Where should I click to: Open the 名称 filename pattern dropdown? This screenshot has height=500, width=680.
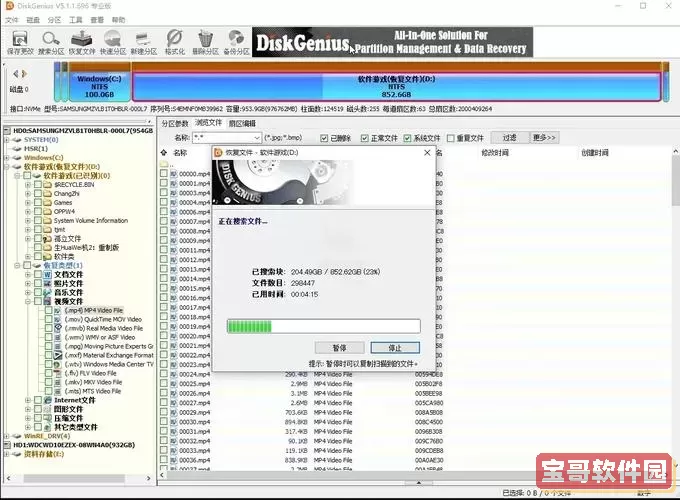tap(257, 138)
